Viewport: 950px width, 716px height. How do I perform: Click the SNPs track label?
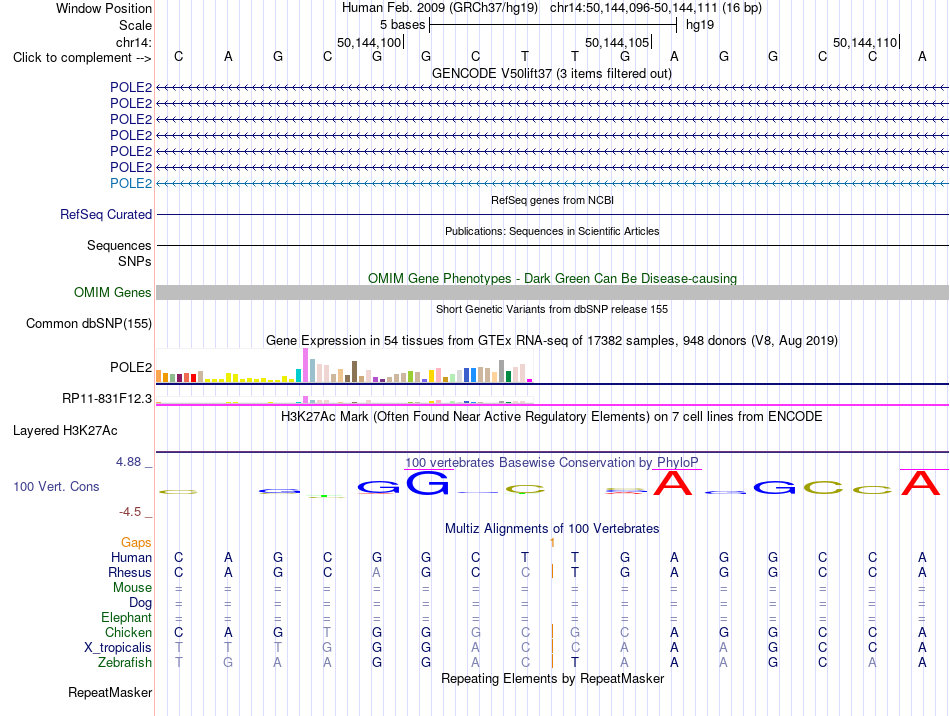pos(135,261)
